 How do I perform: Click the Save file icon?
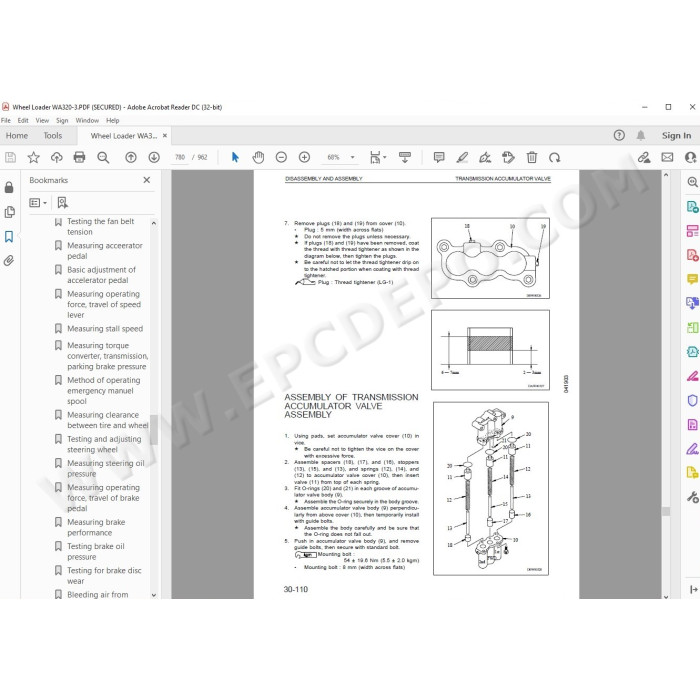point(10,157)
